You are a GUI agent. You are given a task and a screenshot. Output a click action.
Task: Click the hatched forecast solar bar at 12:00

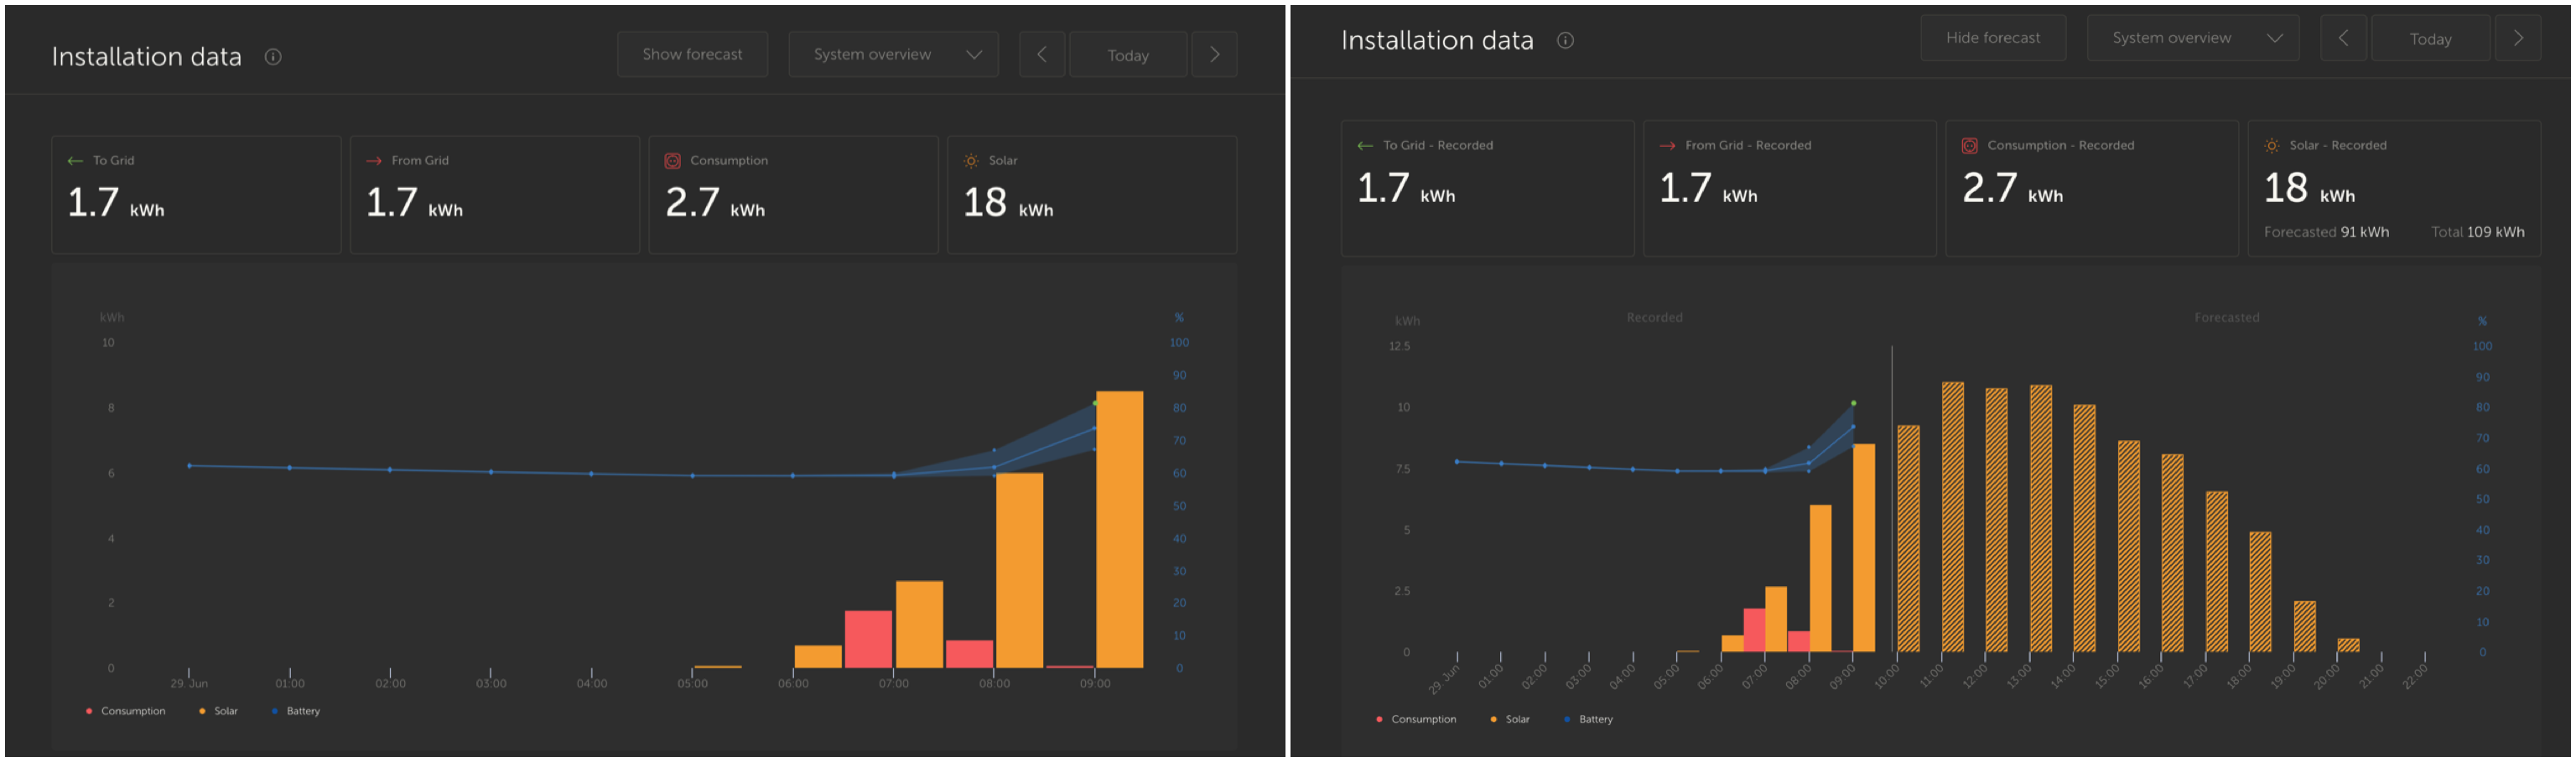pos(1996,520)
